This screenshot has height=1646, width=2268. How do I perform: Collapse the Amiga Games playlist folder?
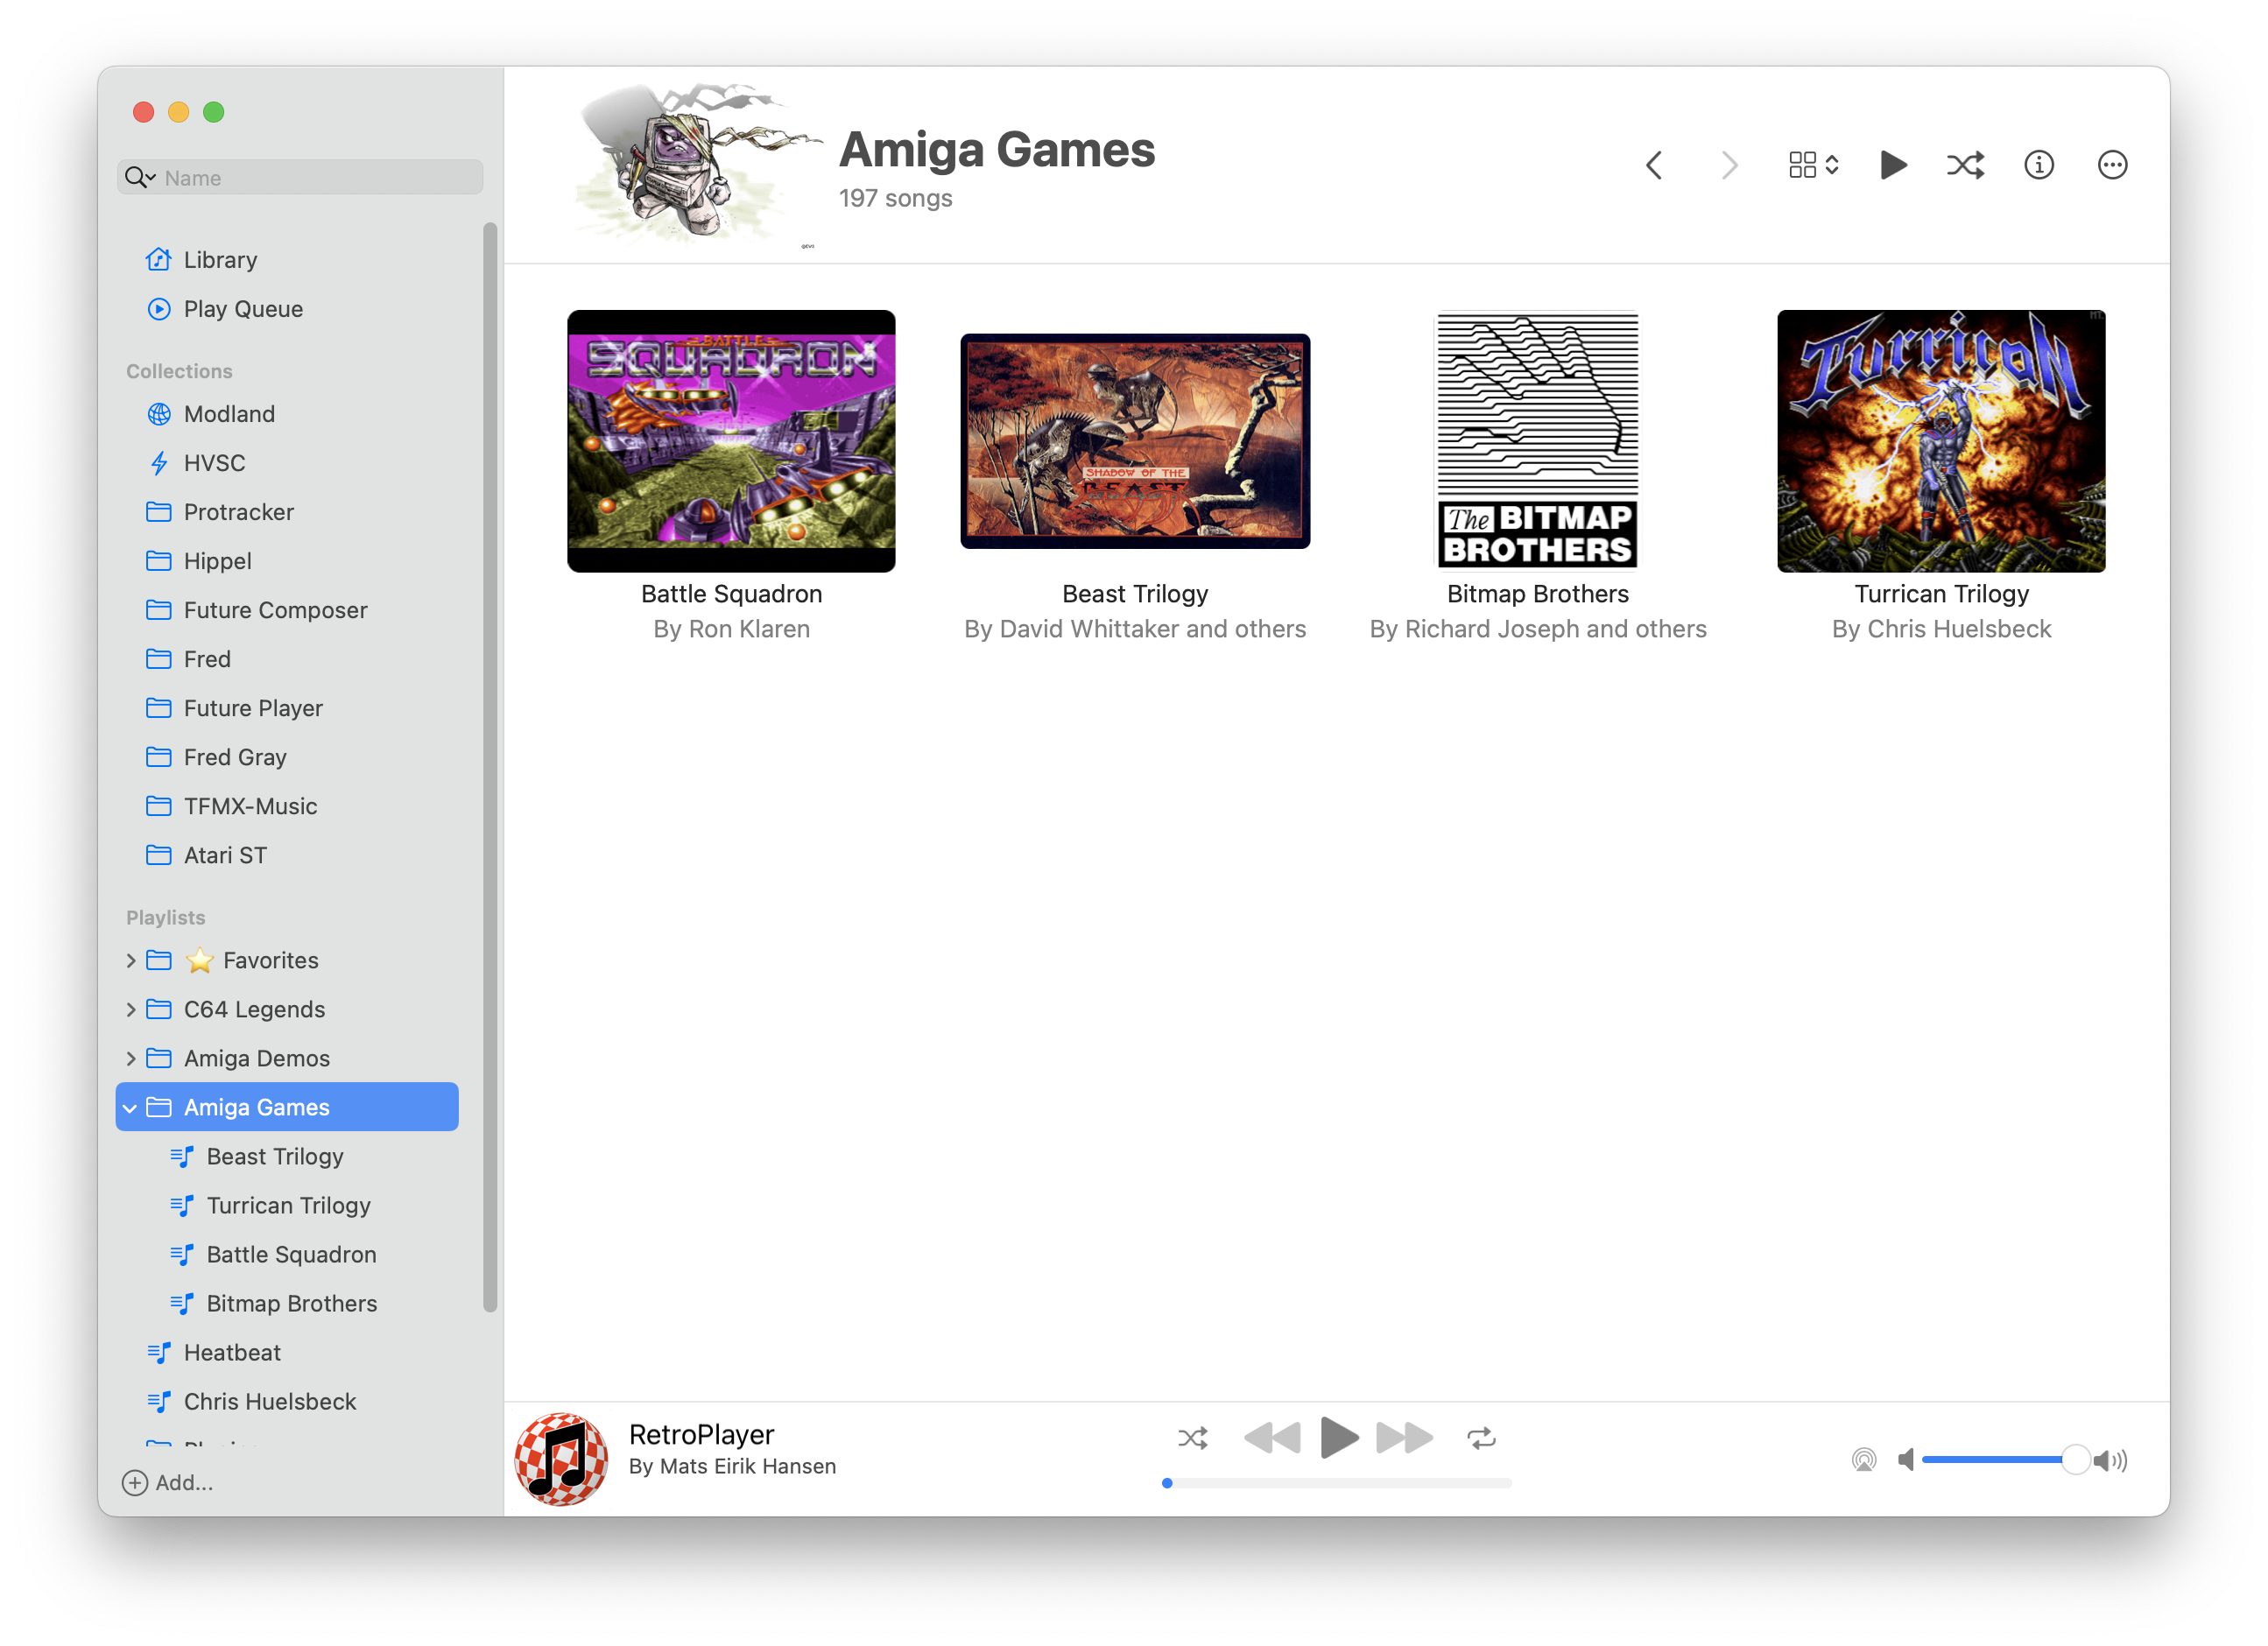tap(131, 1107)
